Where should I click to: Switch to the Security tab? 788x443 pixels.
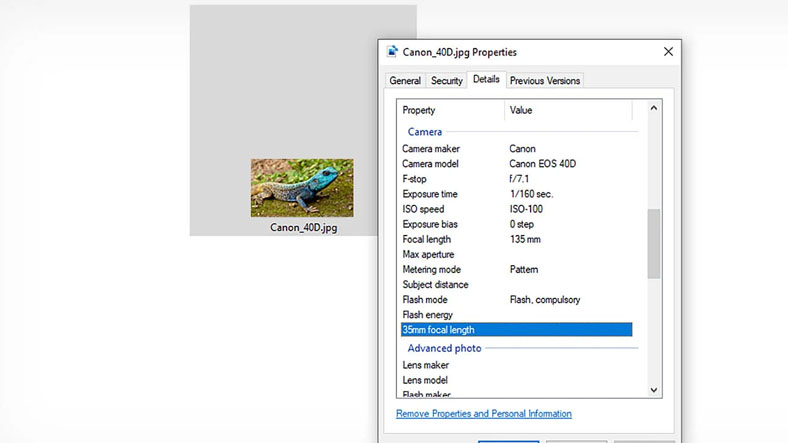[x=446, y=80]
